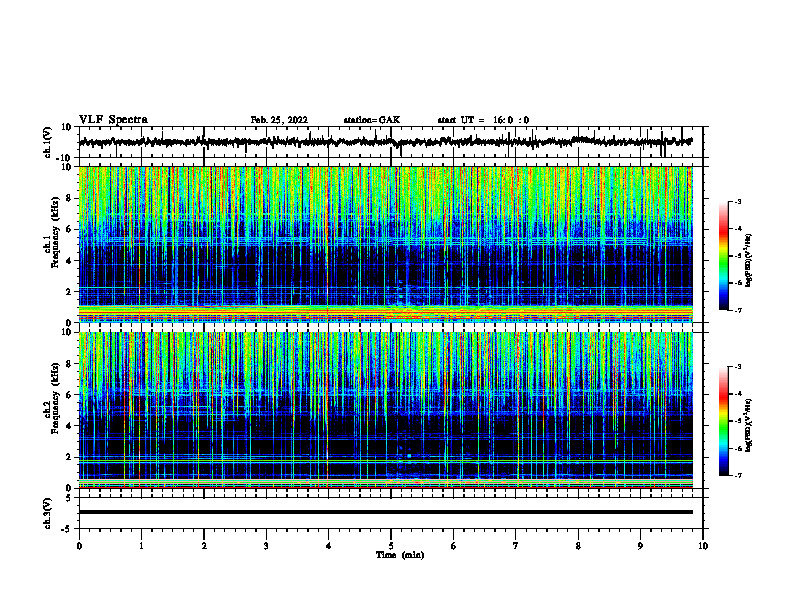Click the "-5" tick on ch.1 color bar
792x612 pixels.
pos(738,256)
